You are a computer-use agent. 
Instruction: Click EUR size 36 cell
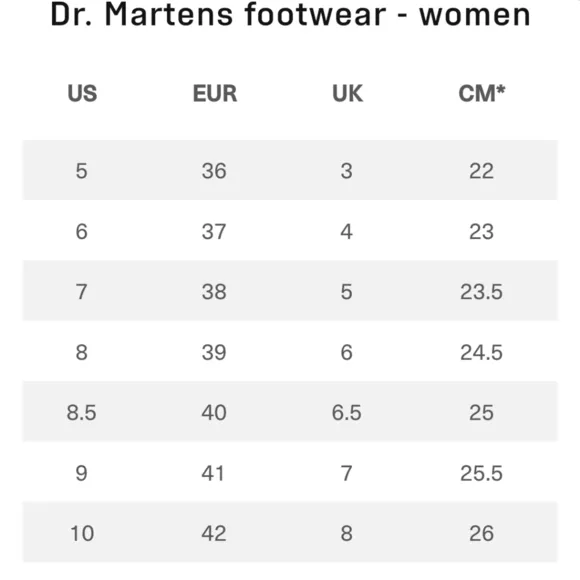[x=214, y=171]
